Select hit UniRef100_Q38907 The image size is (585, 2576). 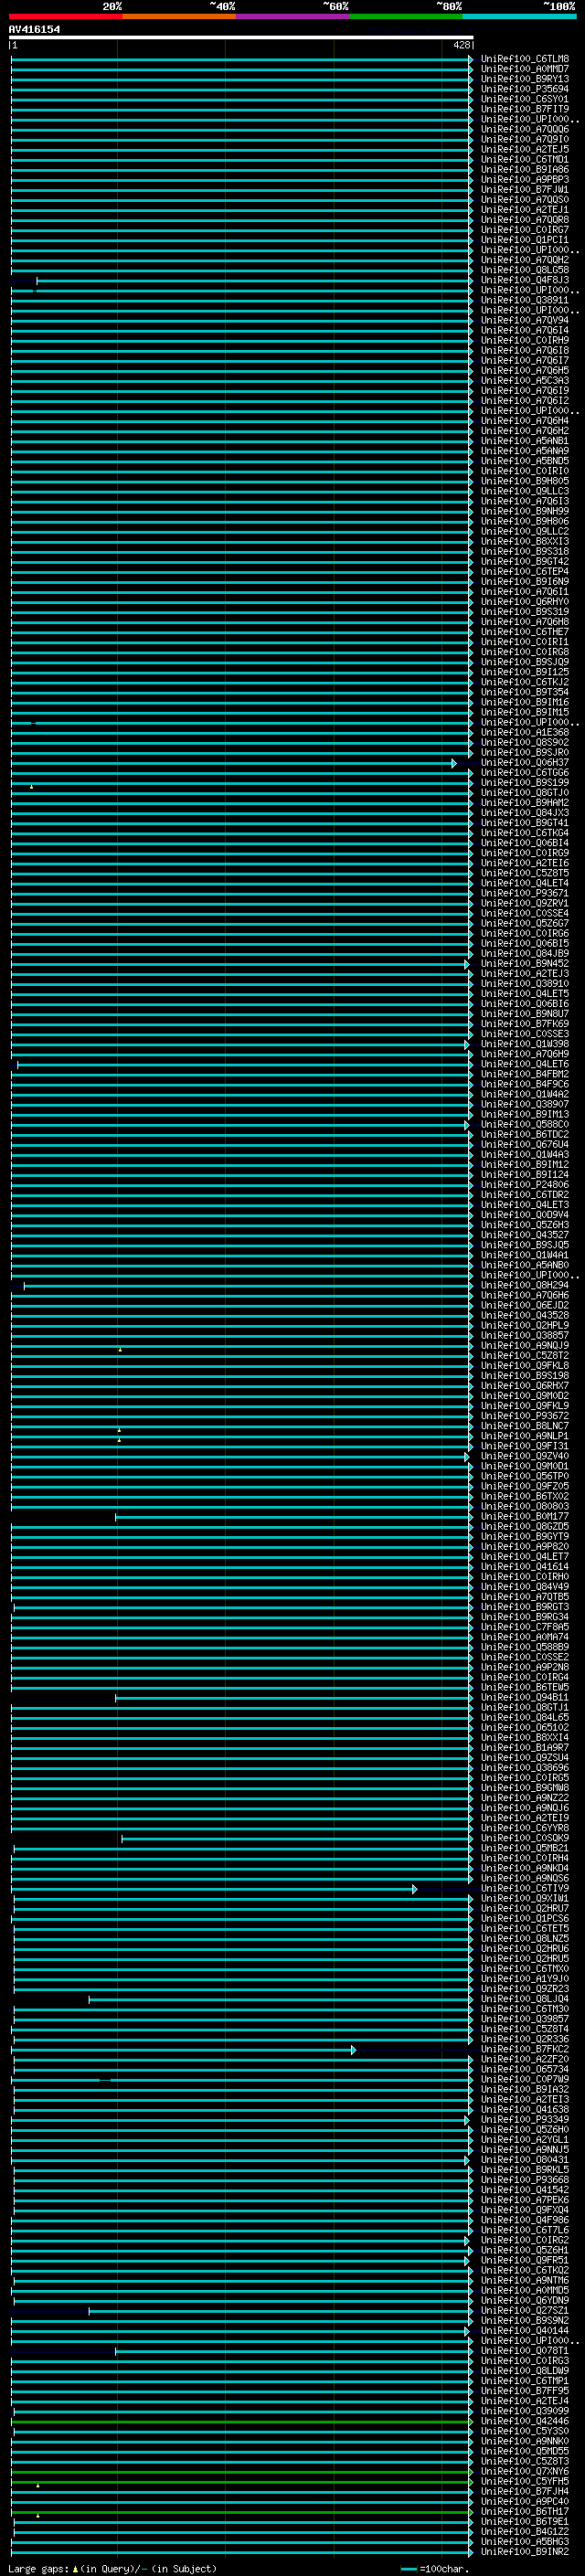coord(525,1105)
